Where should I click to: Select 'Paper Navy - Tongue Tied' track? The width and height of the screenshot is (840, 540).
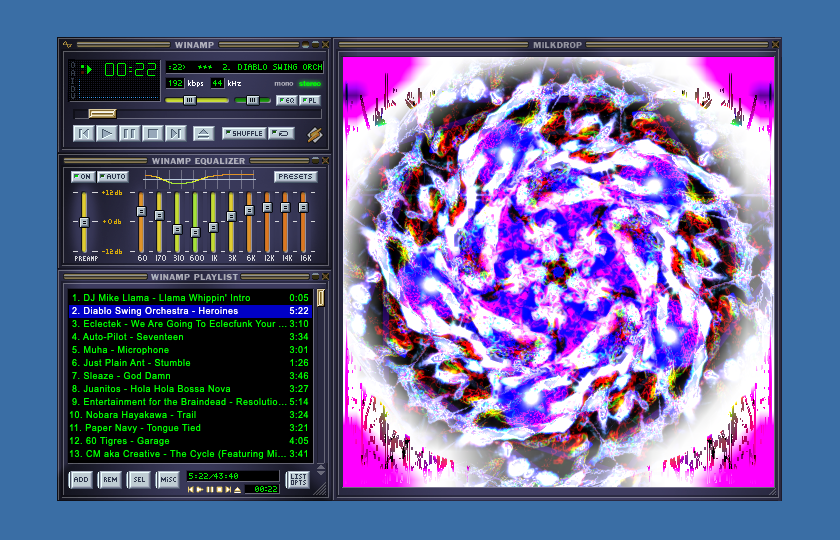click(x=190, y=428)
